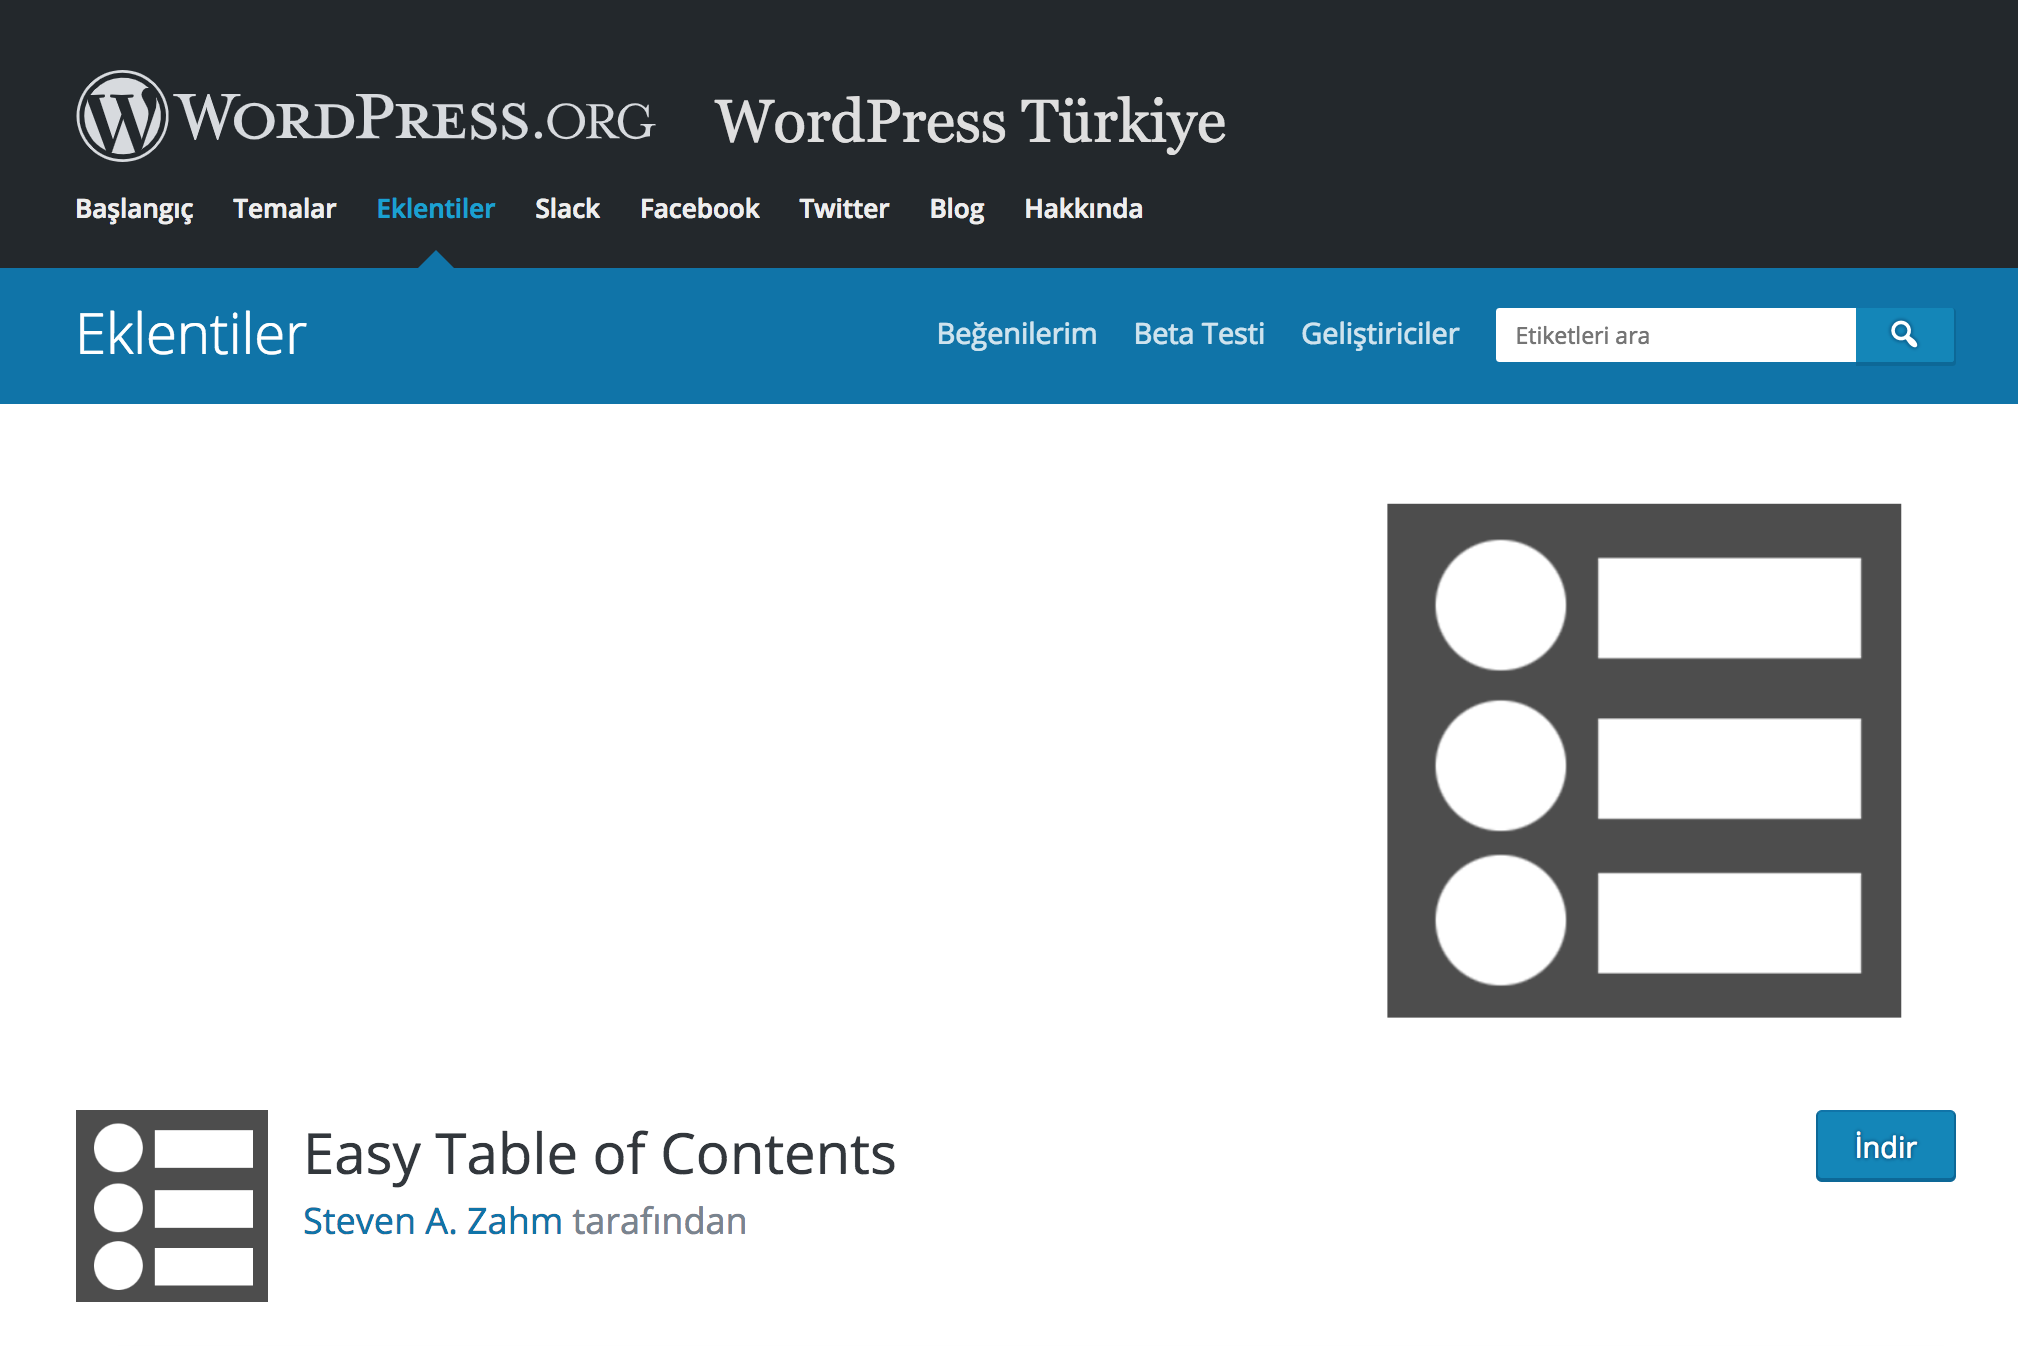Open the Başlangıç menu item
2018x1346 pixels.
coord(135,209)
